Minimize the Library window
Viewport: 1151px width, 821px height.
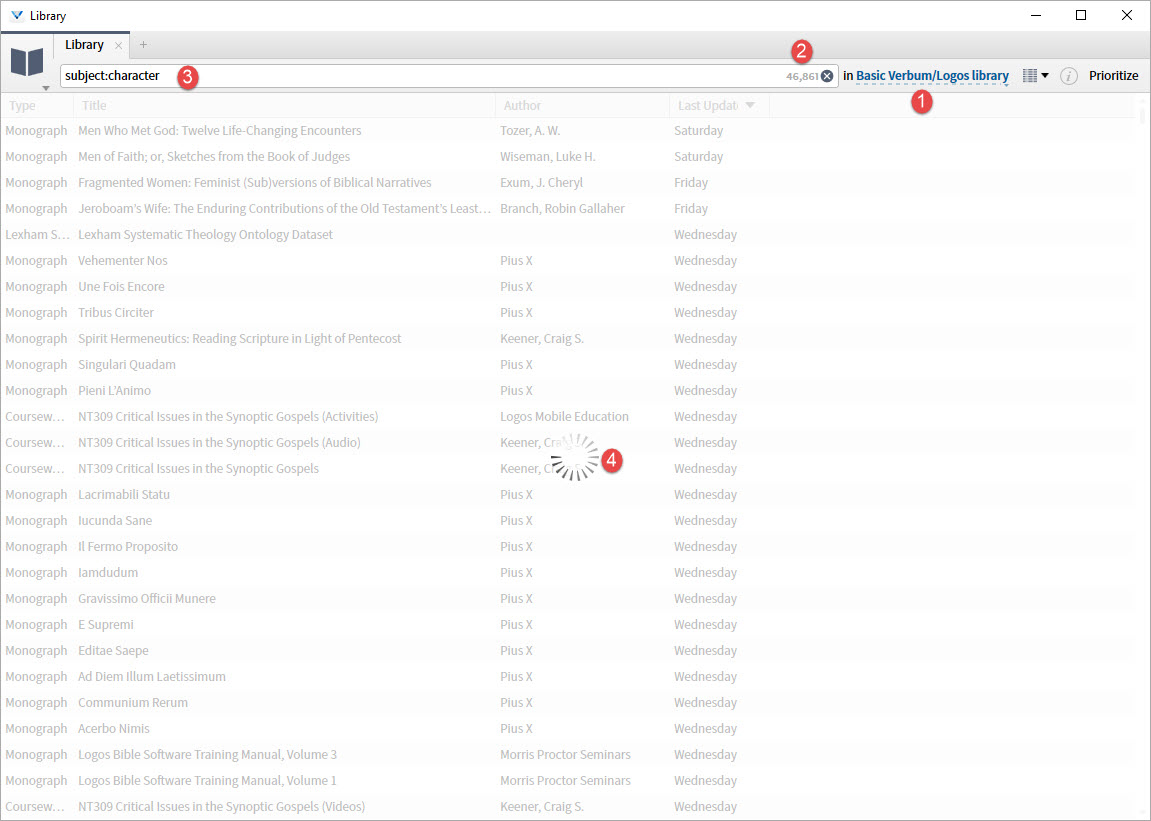(1036, 15)
